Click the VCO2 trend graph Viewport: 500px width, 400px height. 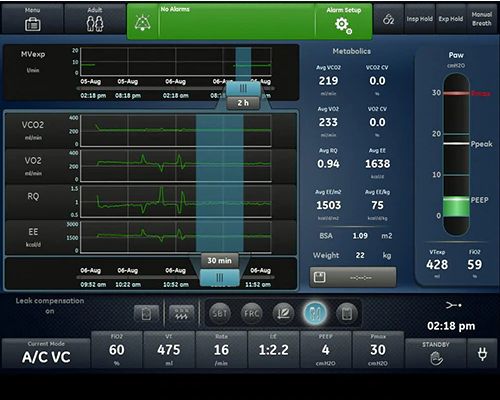pyautogui.click(x=176, y=131)
